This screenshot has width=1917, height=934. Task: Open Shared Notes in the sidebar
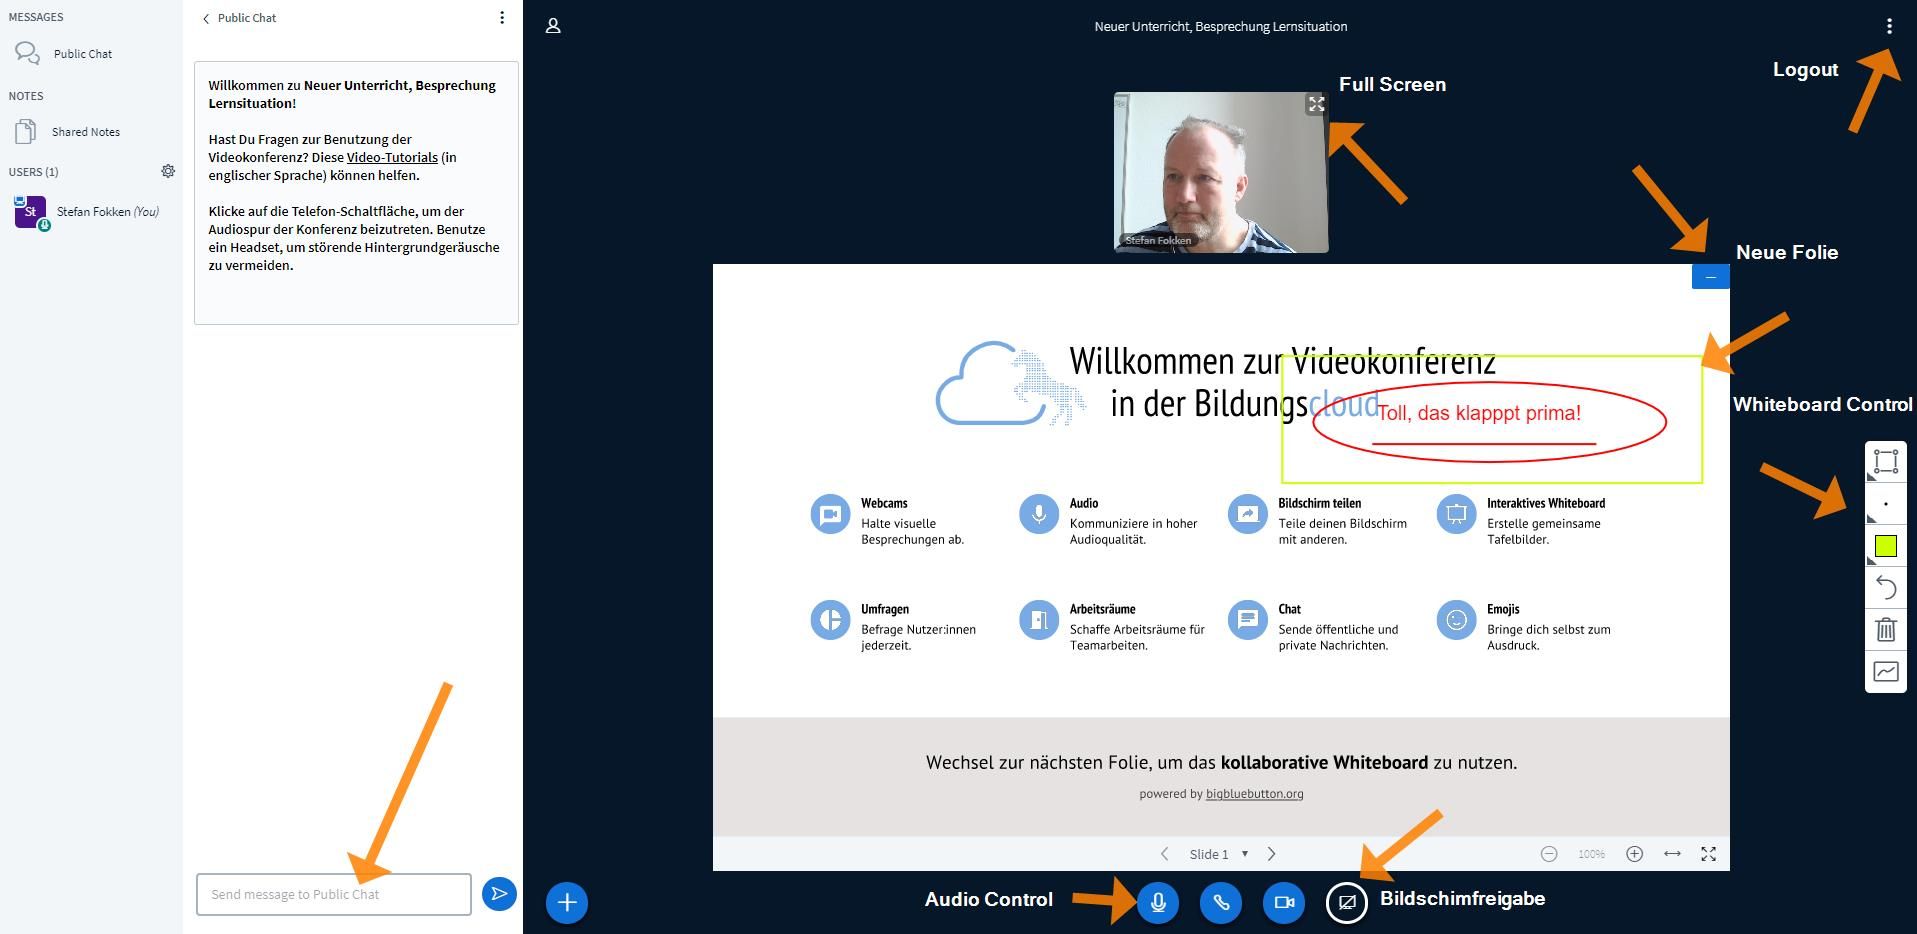(85, 132)
